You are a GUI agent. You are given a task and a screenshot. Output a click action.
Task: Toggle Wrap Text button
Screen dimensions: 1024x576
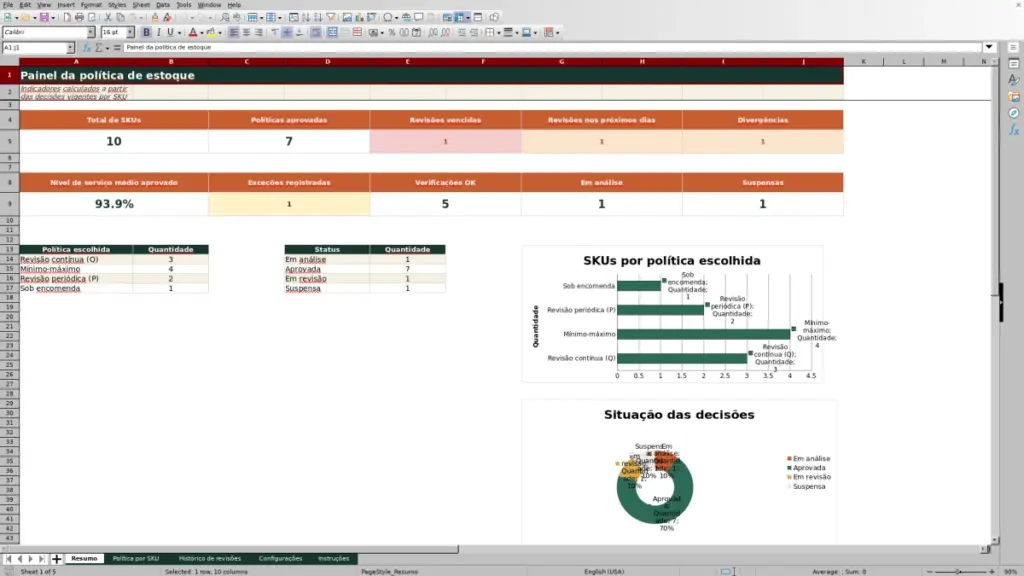pyautogui.click(x=315, y=33)
